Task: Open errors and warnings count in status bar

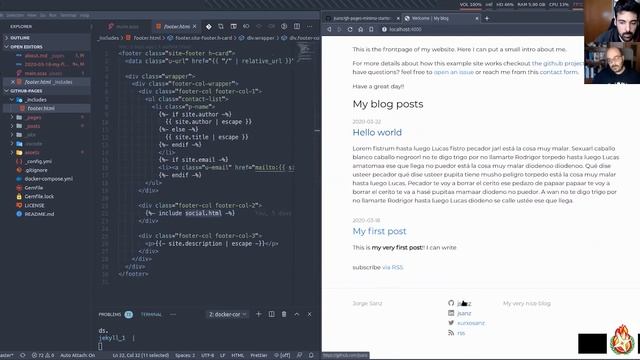Action: coord(42,356)
